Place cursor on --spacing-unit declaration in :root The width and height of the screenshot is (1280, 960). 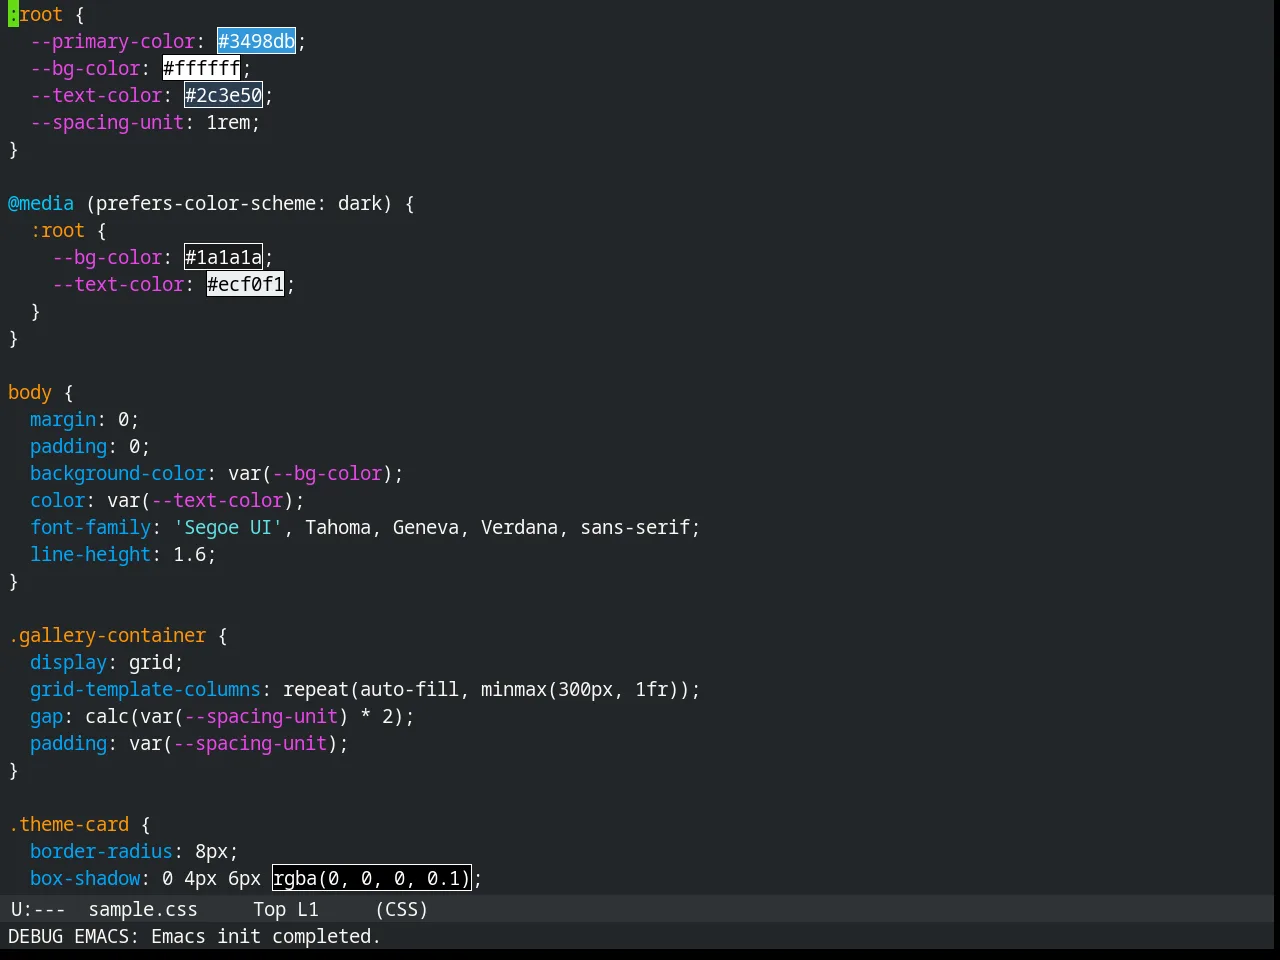click(145, 122)
